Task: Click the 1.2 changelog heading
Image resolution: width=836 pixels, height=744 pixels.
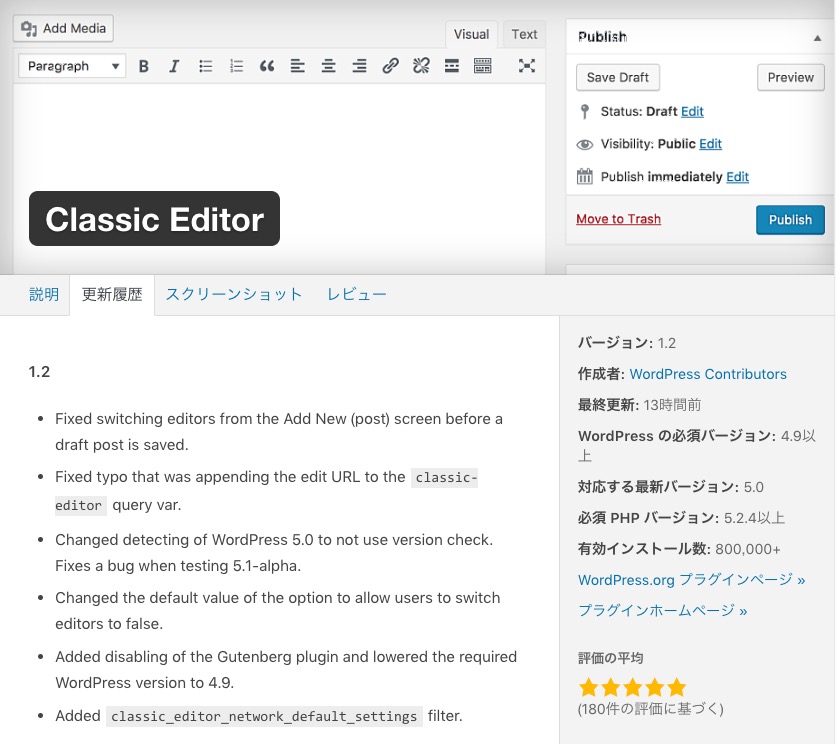Action: pyautogui.click(x=39, y=372)
